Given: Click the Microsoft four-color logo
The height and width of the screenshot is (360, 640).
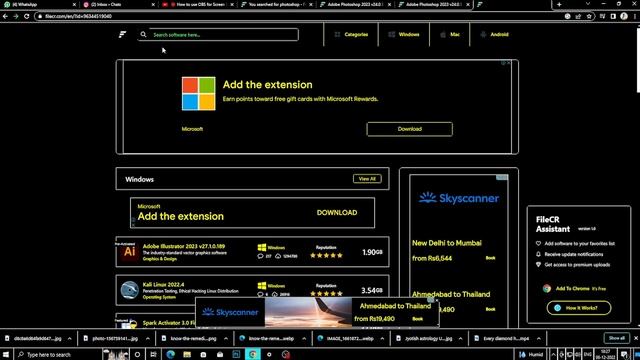Looking at the screenshot, I should pyautogui.click(x=198, y=93).
